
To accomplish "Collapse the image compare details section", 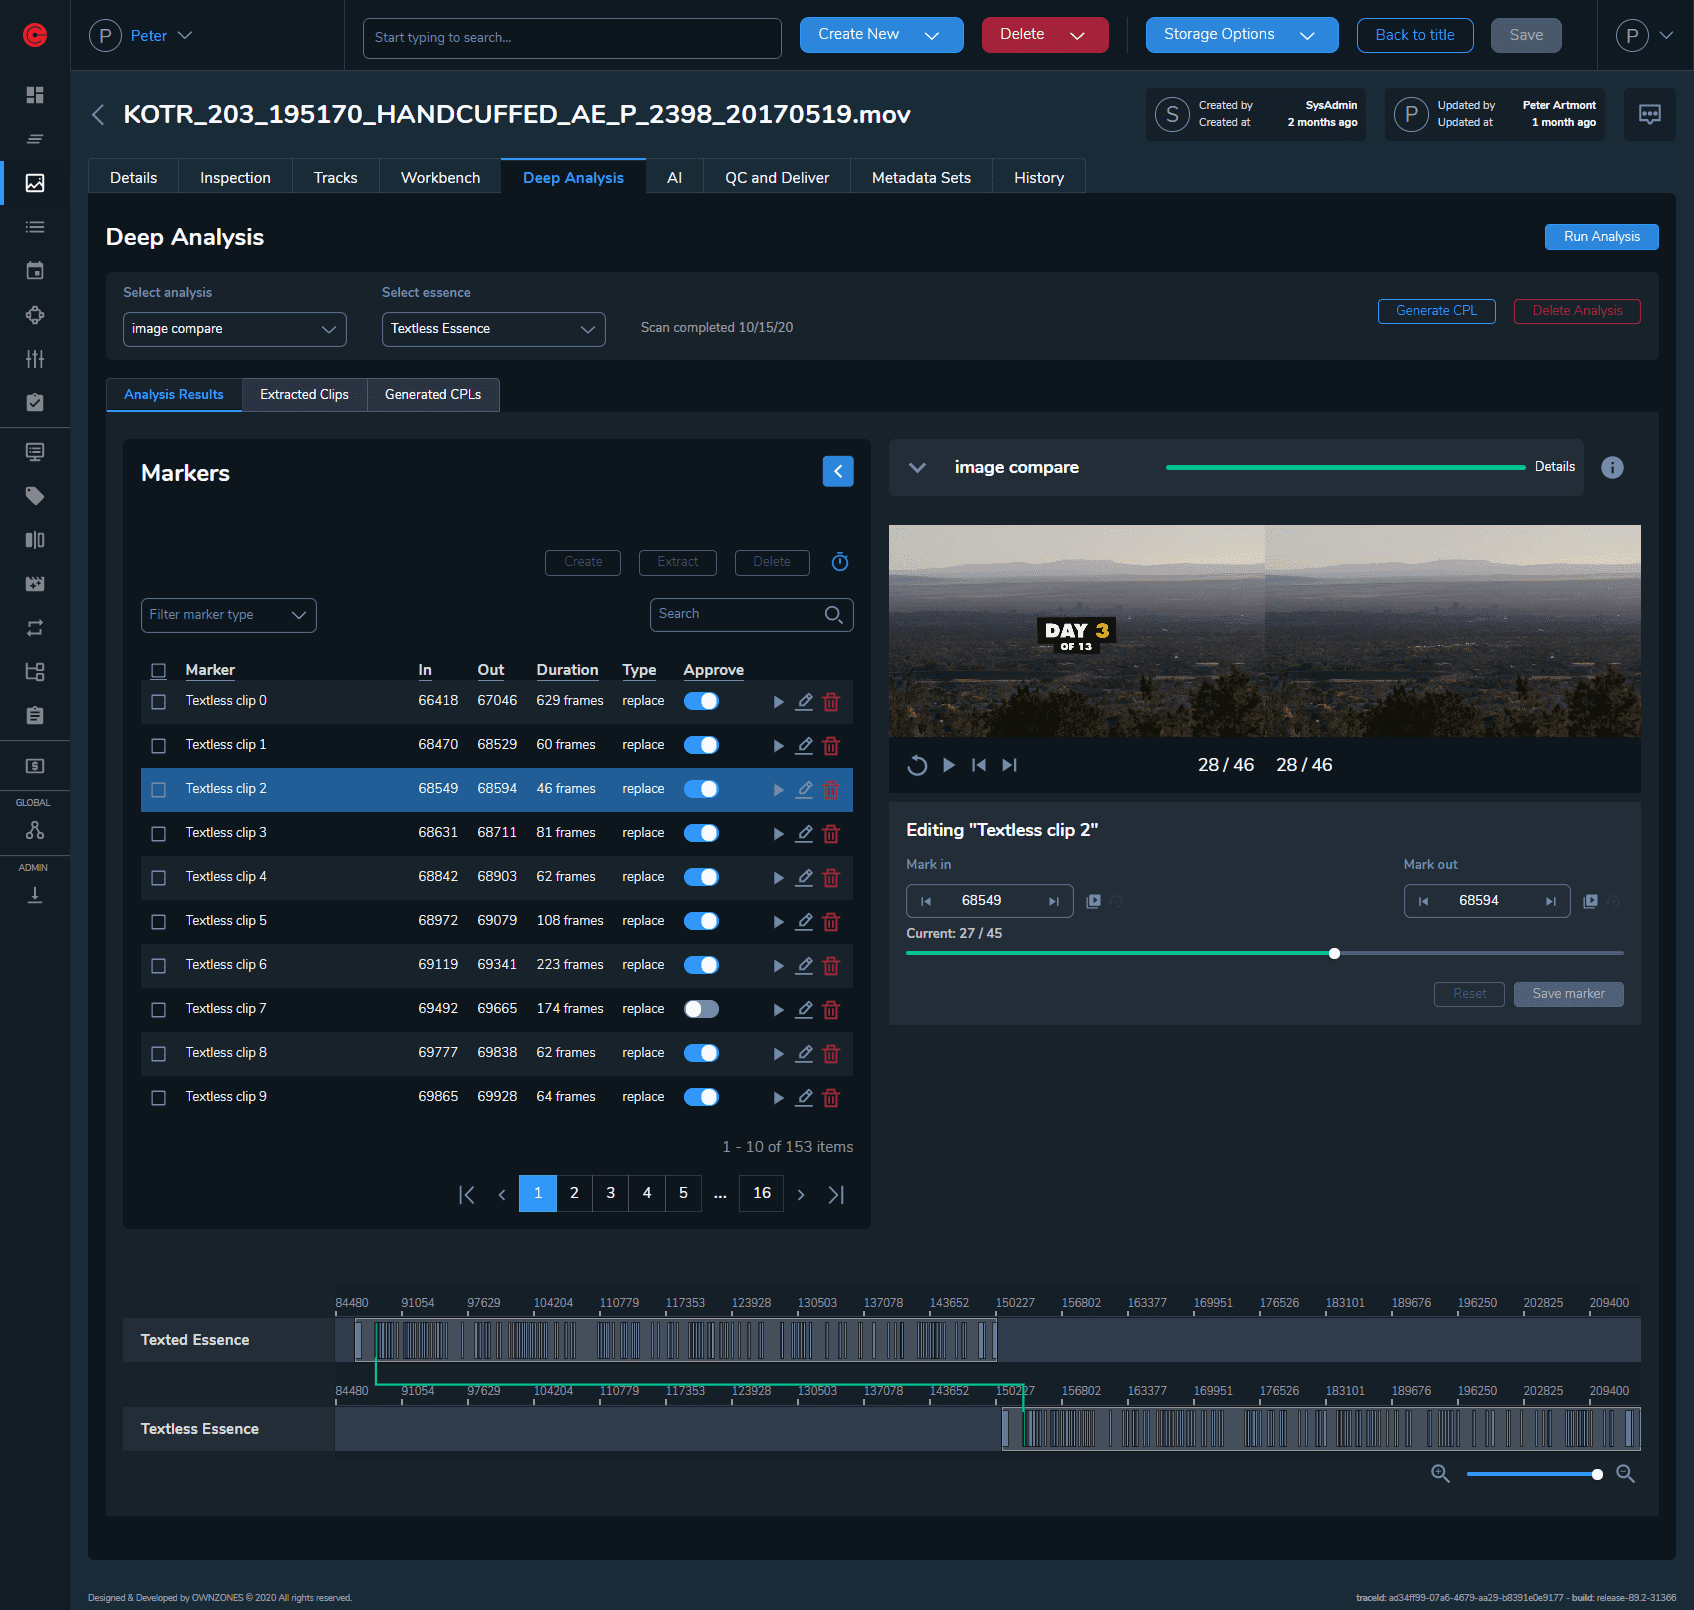I will click(917, 467).
